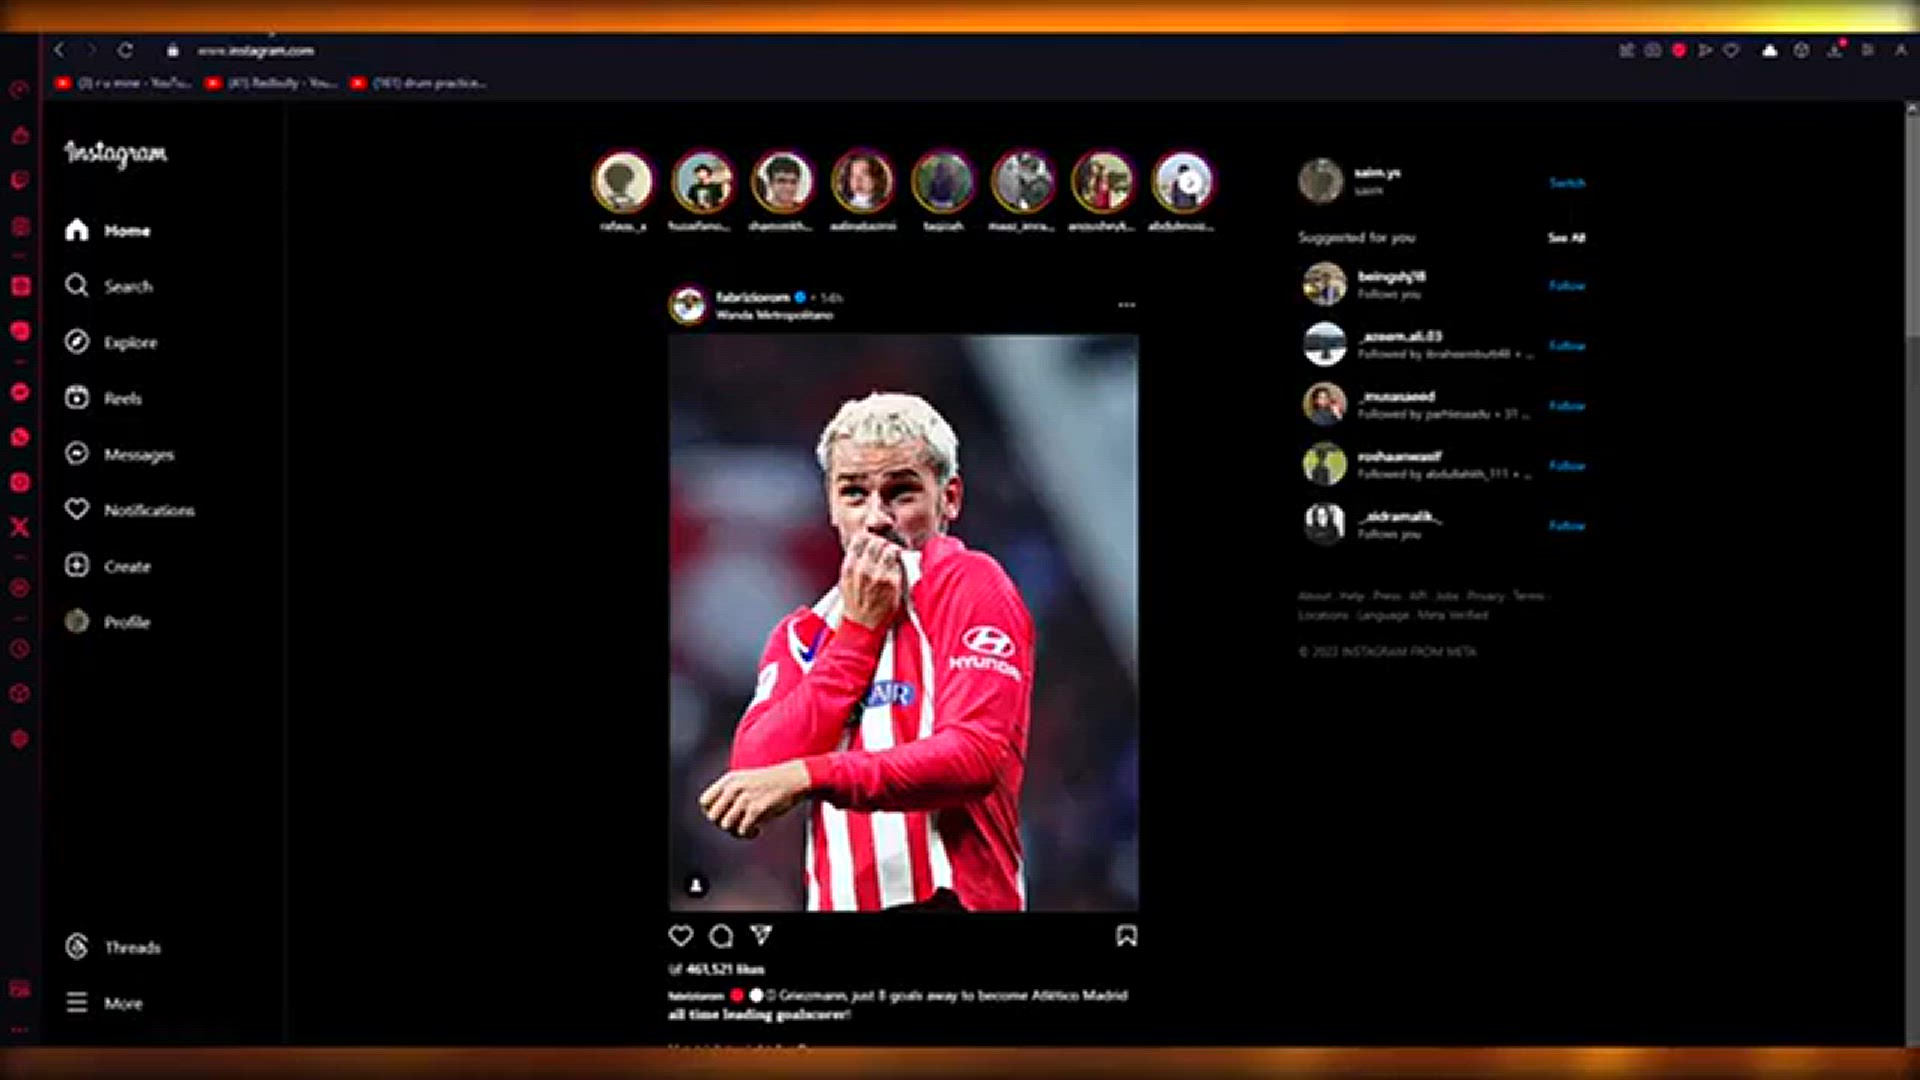
Task: Go to Reels
Action: (x=103, y=398)
